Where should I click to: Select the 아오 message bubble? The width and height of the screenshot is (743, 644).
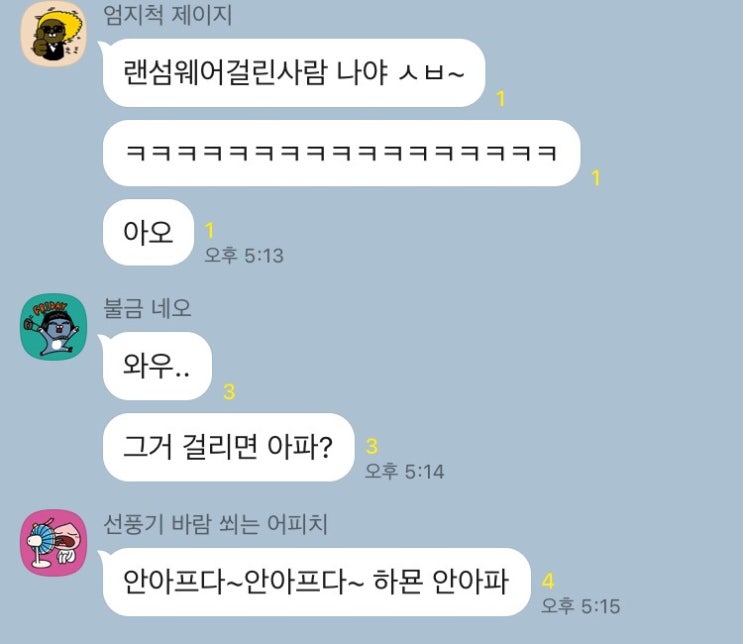pyautogui.click(x=148, y=232)
